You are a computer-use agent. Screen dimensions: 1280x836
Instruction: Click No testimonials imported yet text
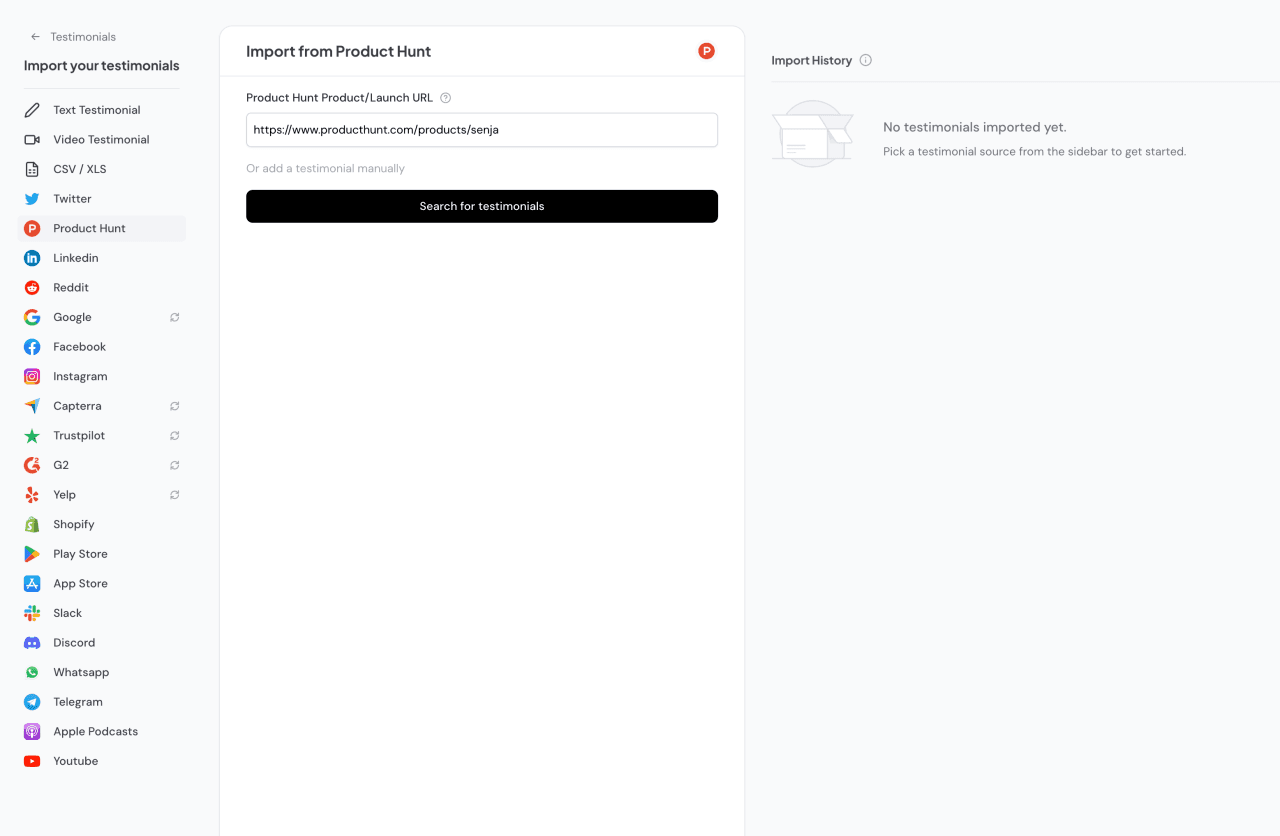[975, 128]
